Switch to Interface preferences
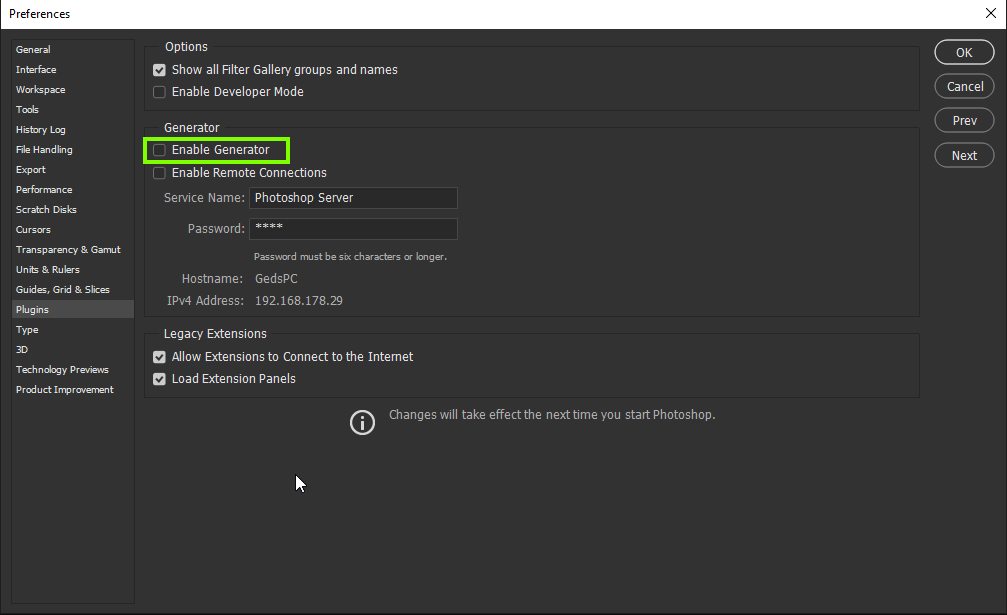The width and height of the screenshot is (1007, 615). click(x=35, y=69)
